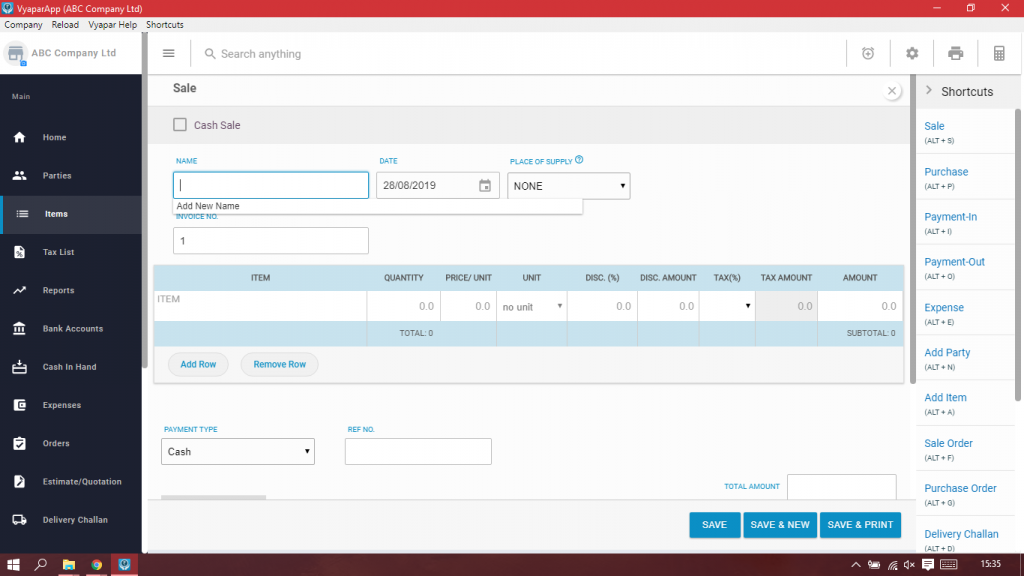Click the hamburger menu beside the search bar

pos(168,53)
